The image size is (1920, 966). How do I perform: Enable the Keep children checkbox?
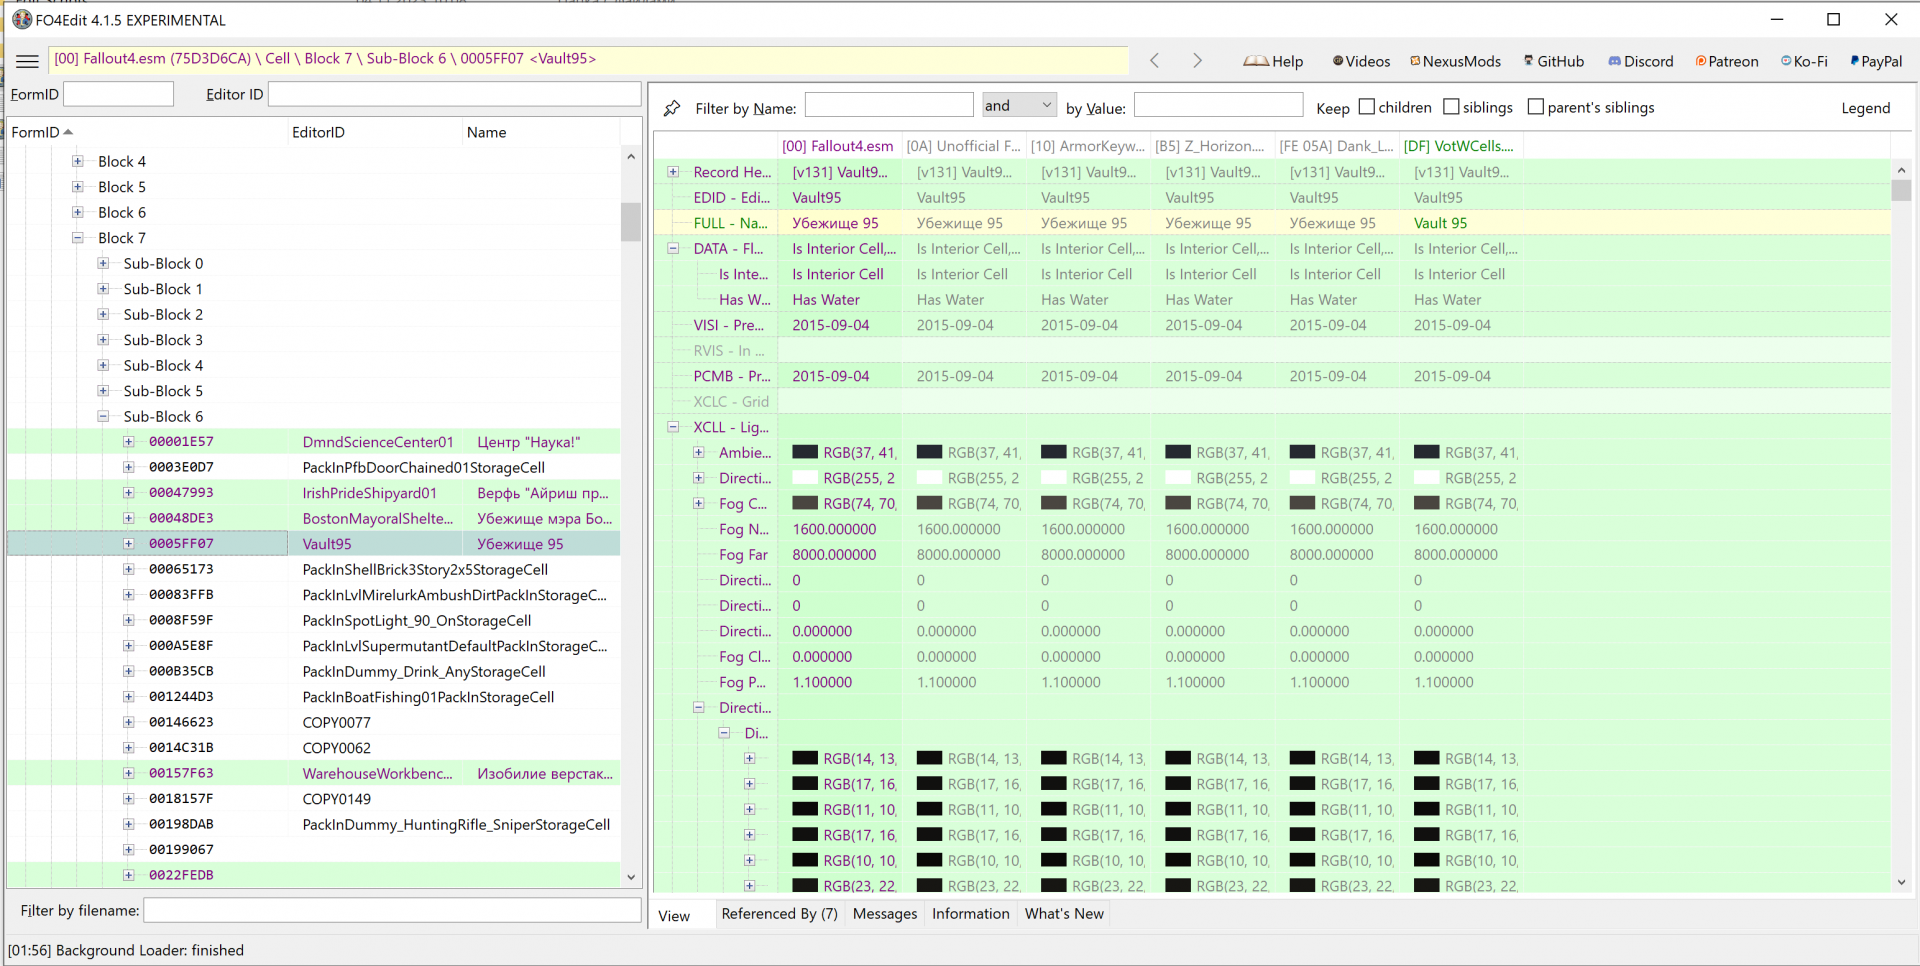(x=1367, y=107)
